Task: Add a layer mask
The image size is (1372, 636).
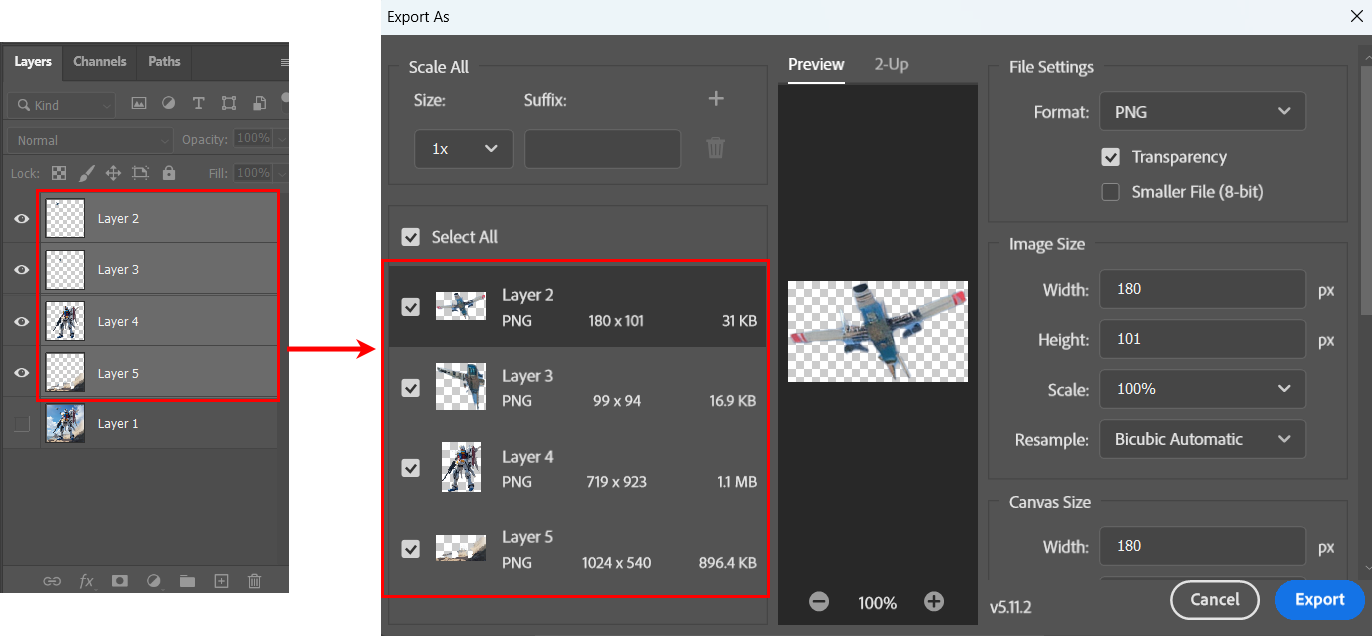Action: click(120, 581)
